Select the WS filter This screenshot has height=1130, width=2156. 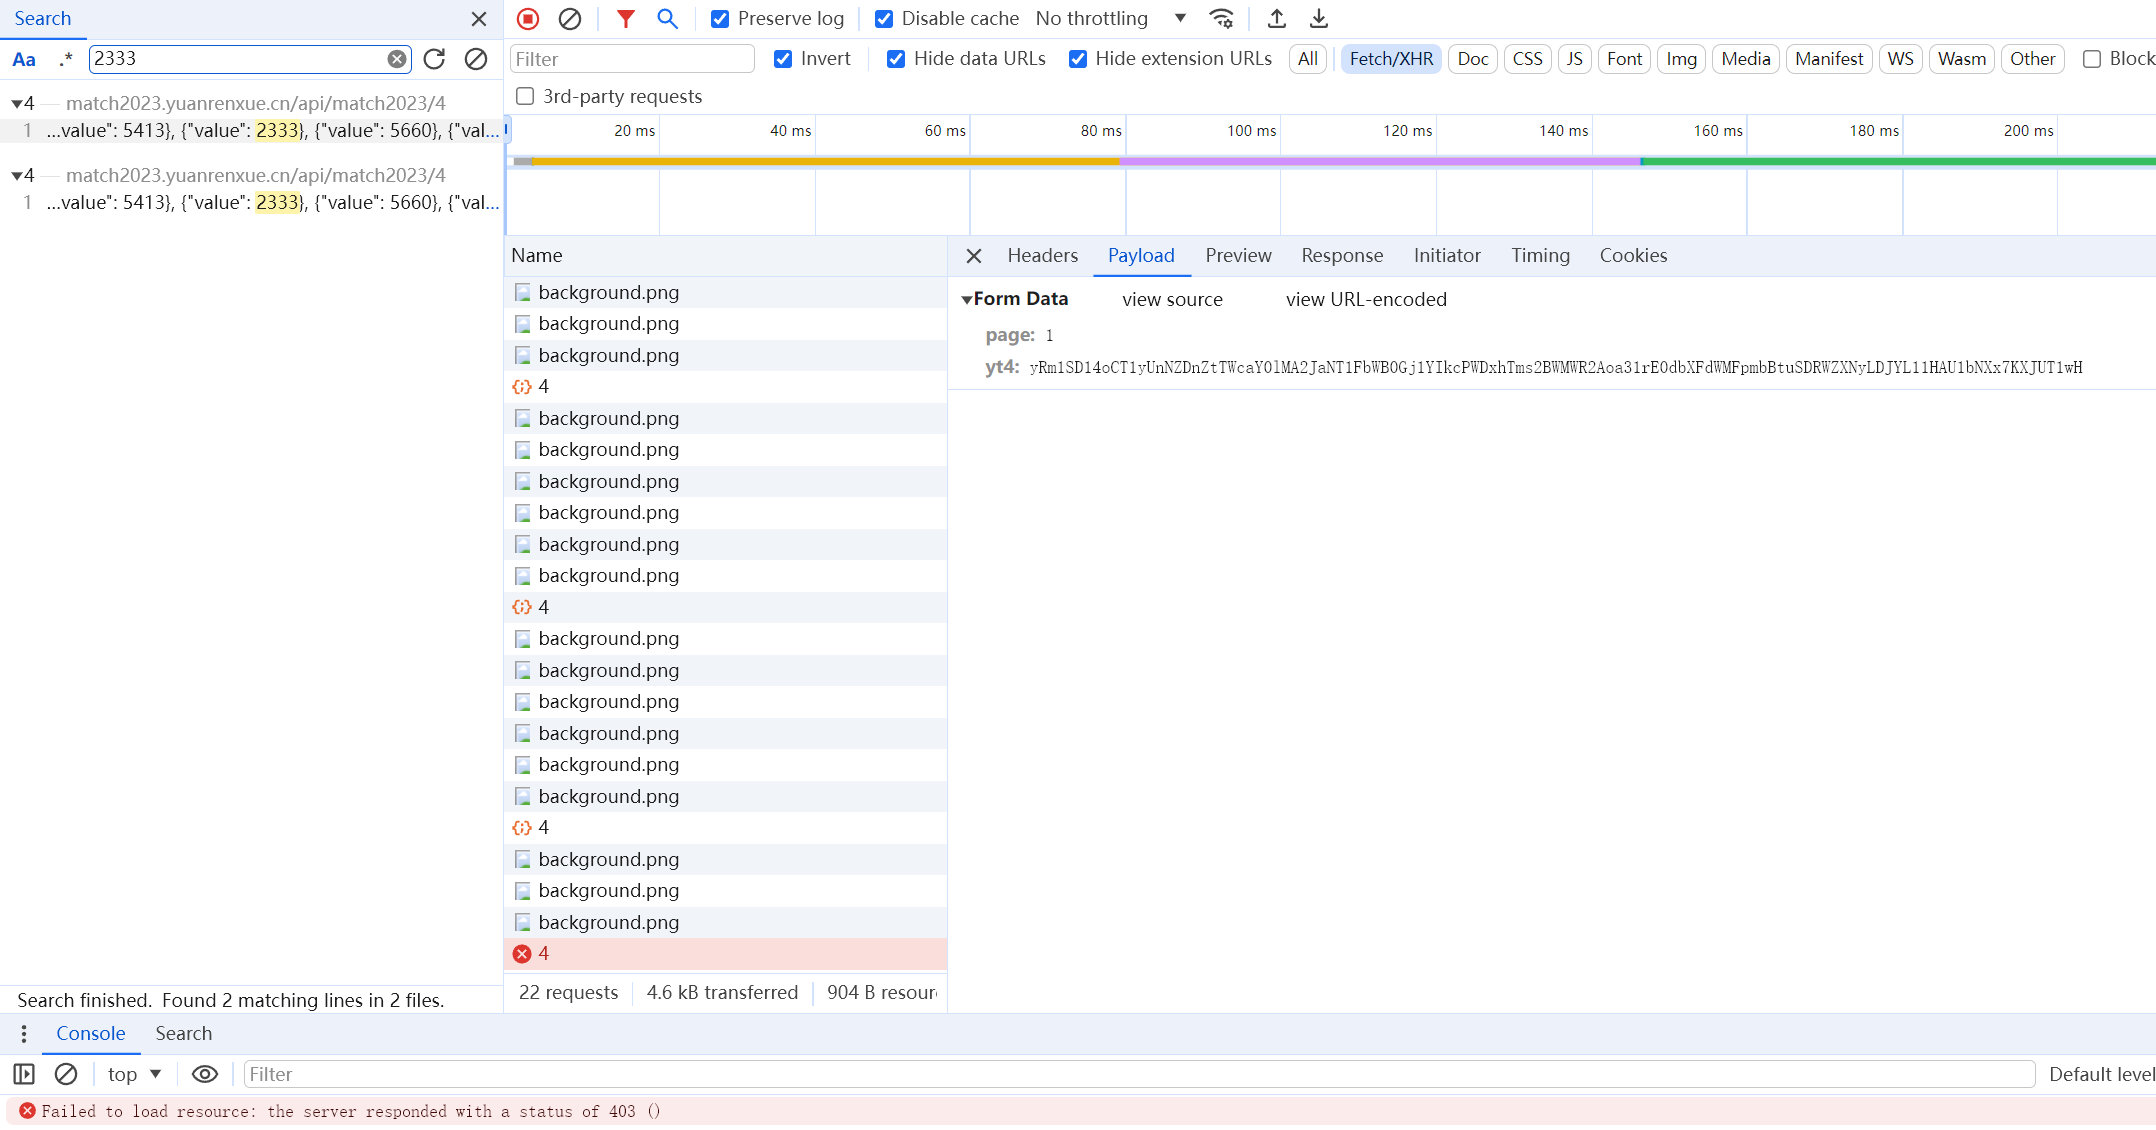point(1901,59)
